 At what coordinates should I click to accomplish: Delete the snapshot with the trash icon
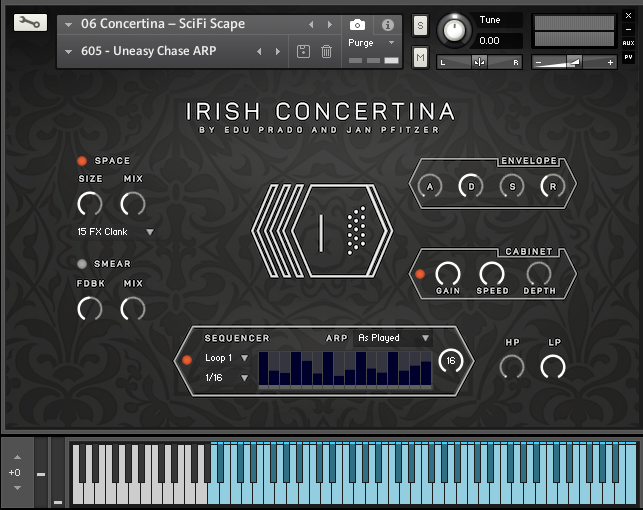pyautogui.click(x=326, y=51)
